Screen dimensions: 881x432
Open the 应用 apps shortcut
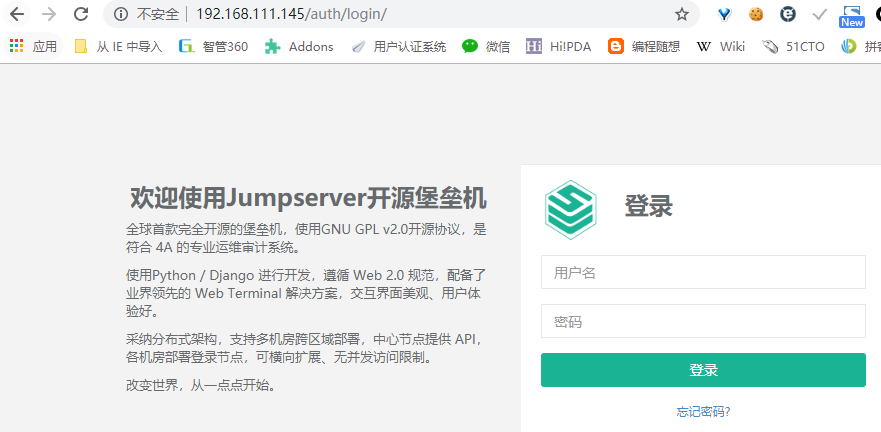34,47
